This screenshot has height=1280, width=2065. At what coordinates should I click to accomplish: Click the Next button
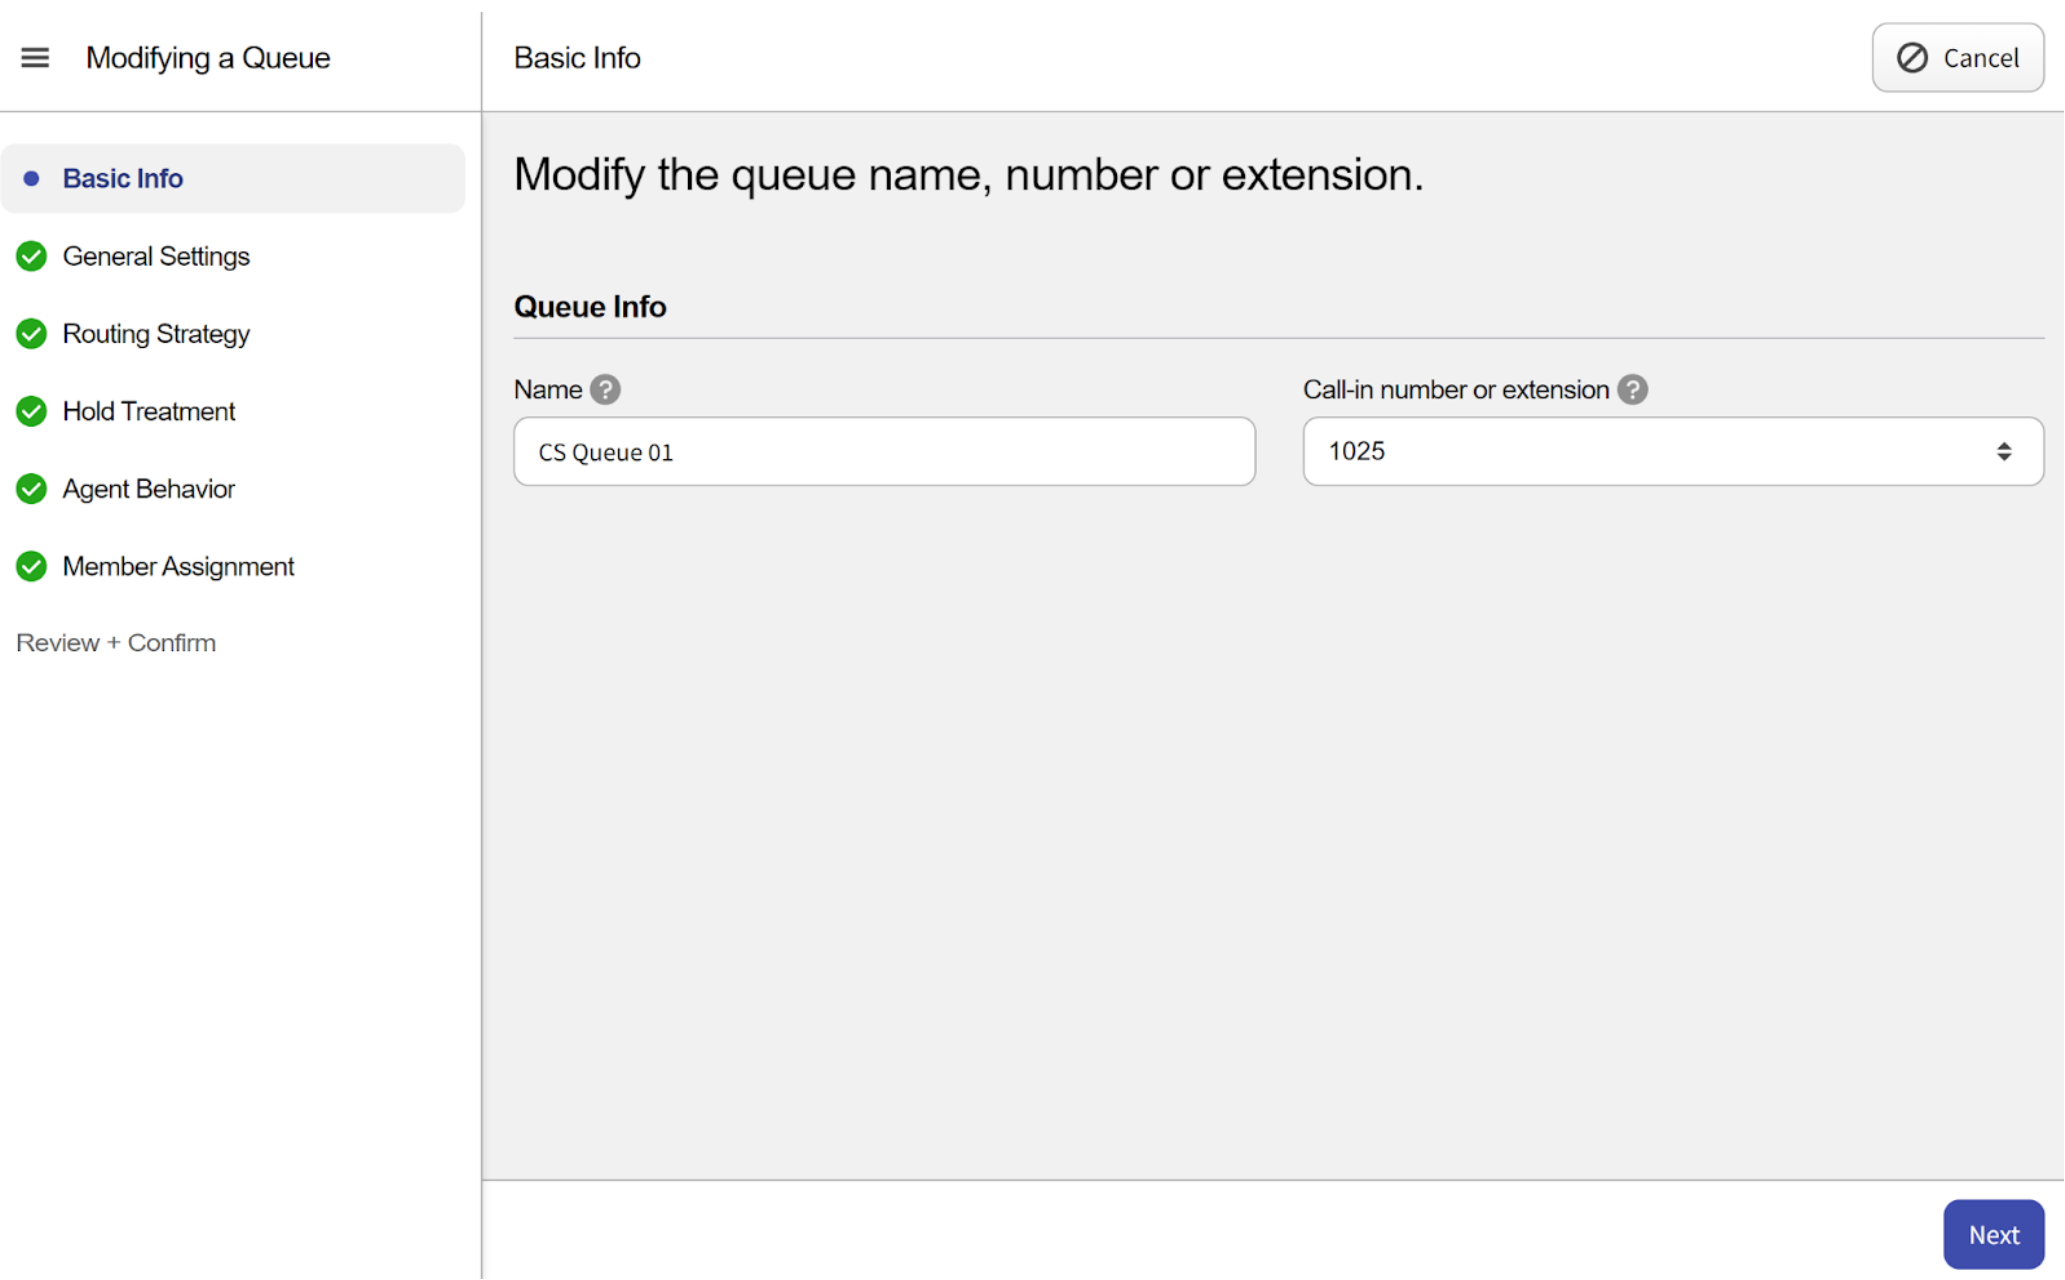(1993, 1235)
